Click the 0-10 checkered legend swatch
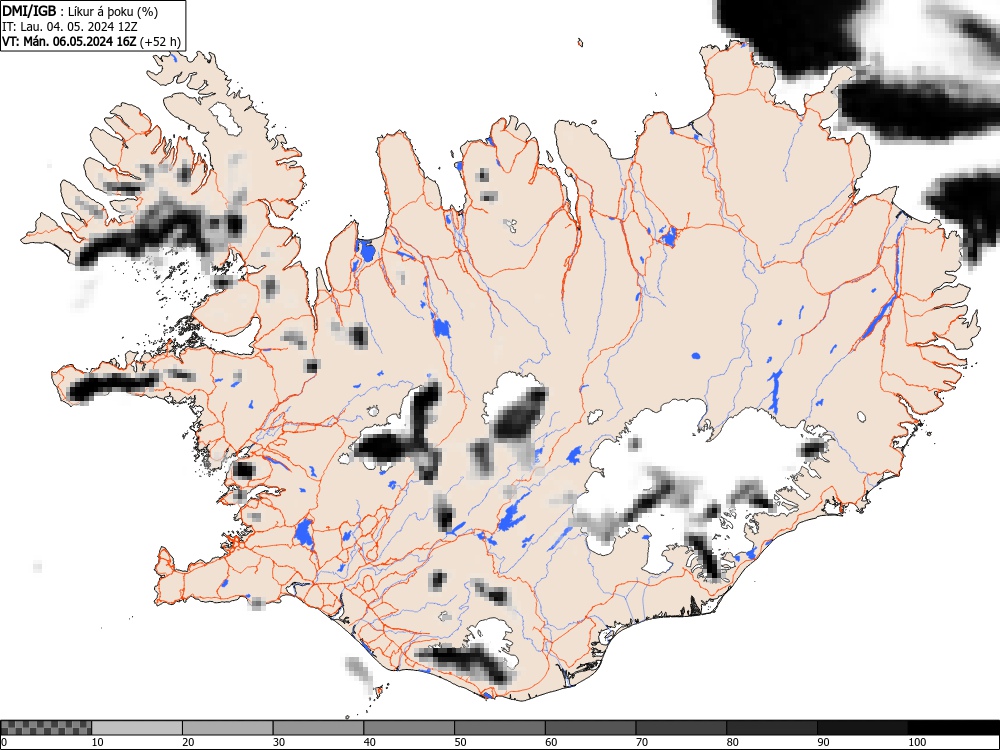This screenshot has height=750, width=1000. [x=47, y=728]
